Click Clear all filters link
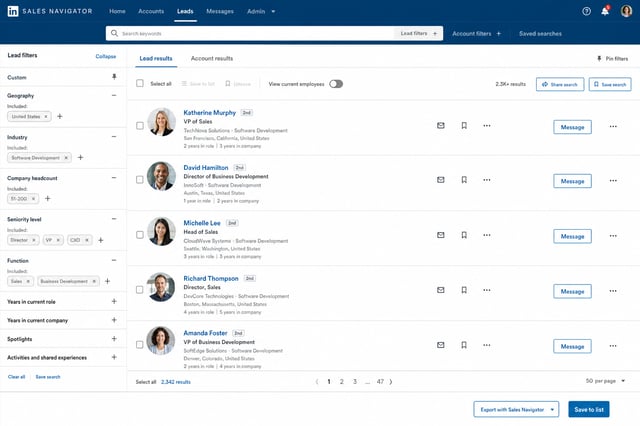This screenshot has height=426, width=640. click(x=16, y=377)
